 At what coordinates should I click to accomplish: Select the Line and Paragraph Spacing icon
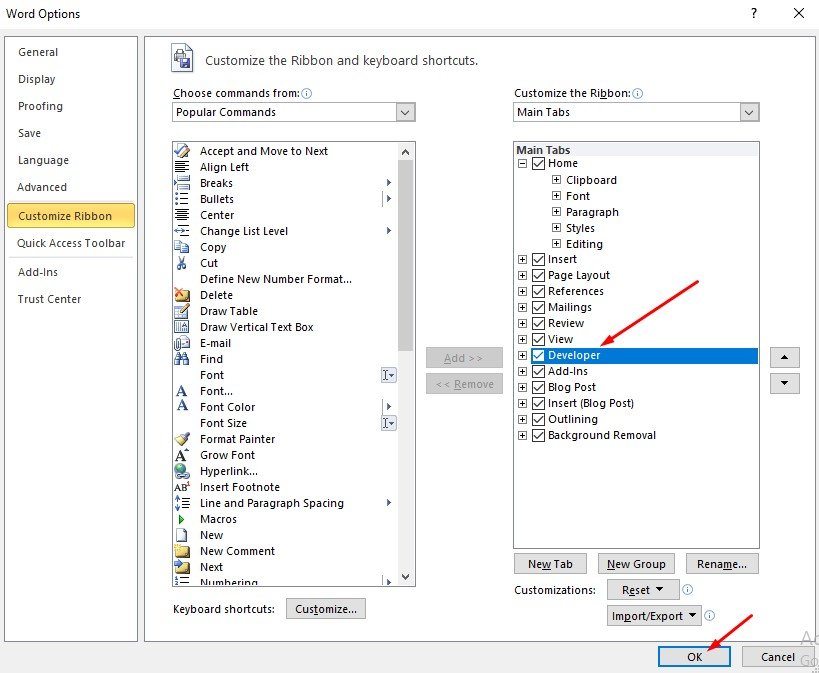[x=182, y=503]
